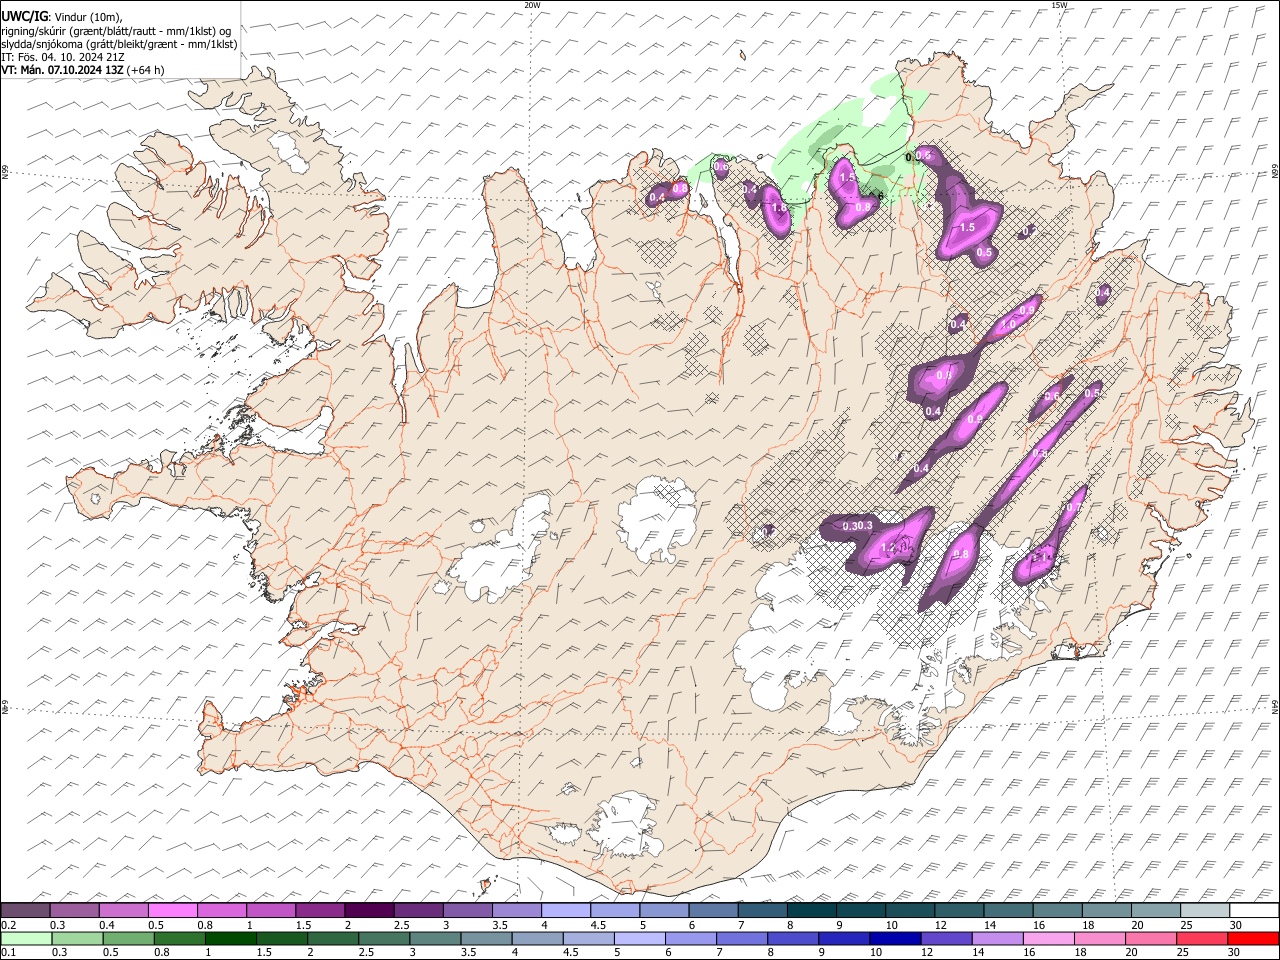Viewport: 1280px width, 960px height.
Task: Click the '1.0' precipitation value on the map
Action: 1008,324
